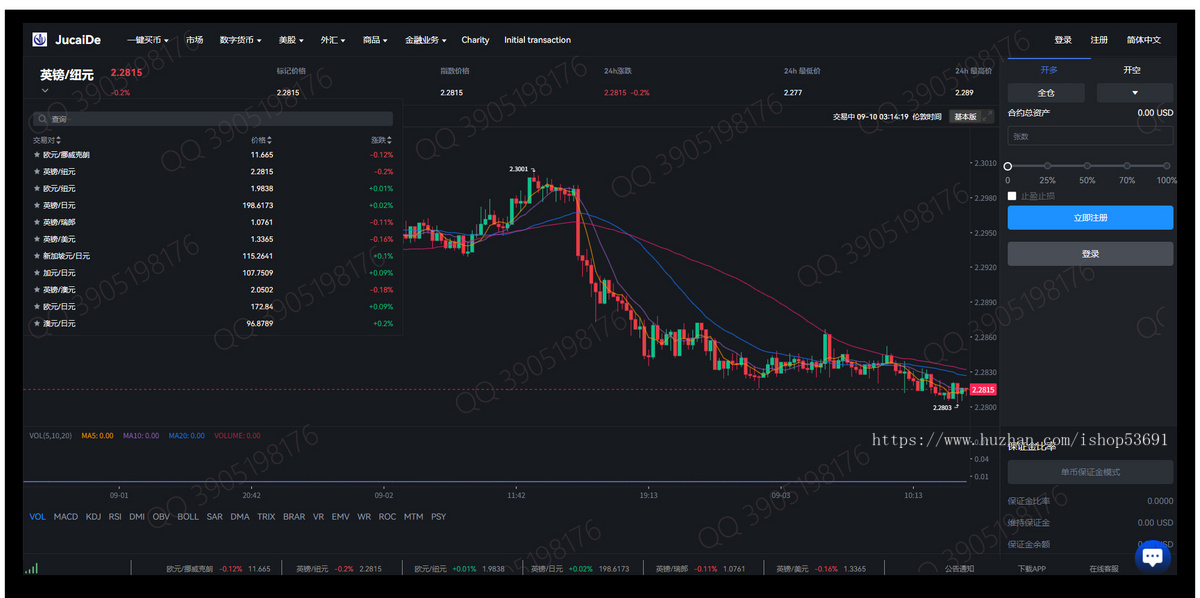Sort pair list by 交易对 arrows
The height and width of the screenshot is (598, 1200).
(59, 140)
